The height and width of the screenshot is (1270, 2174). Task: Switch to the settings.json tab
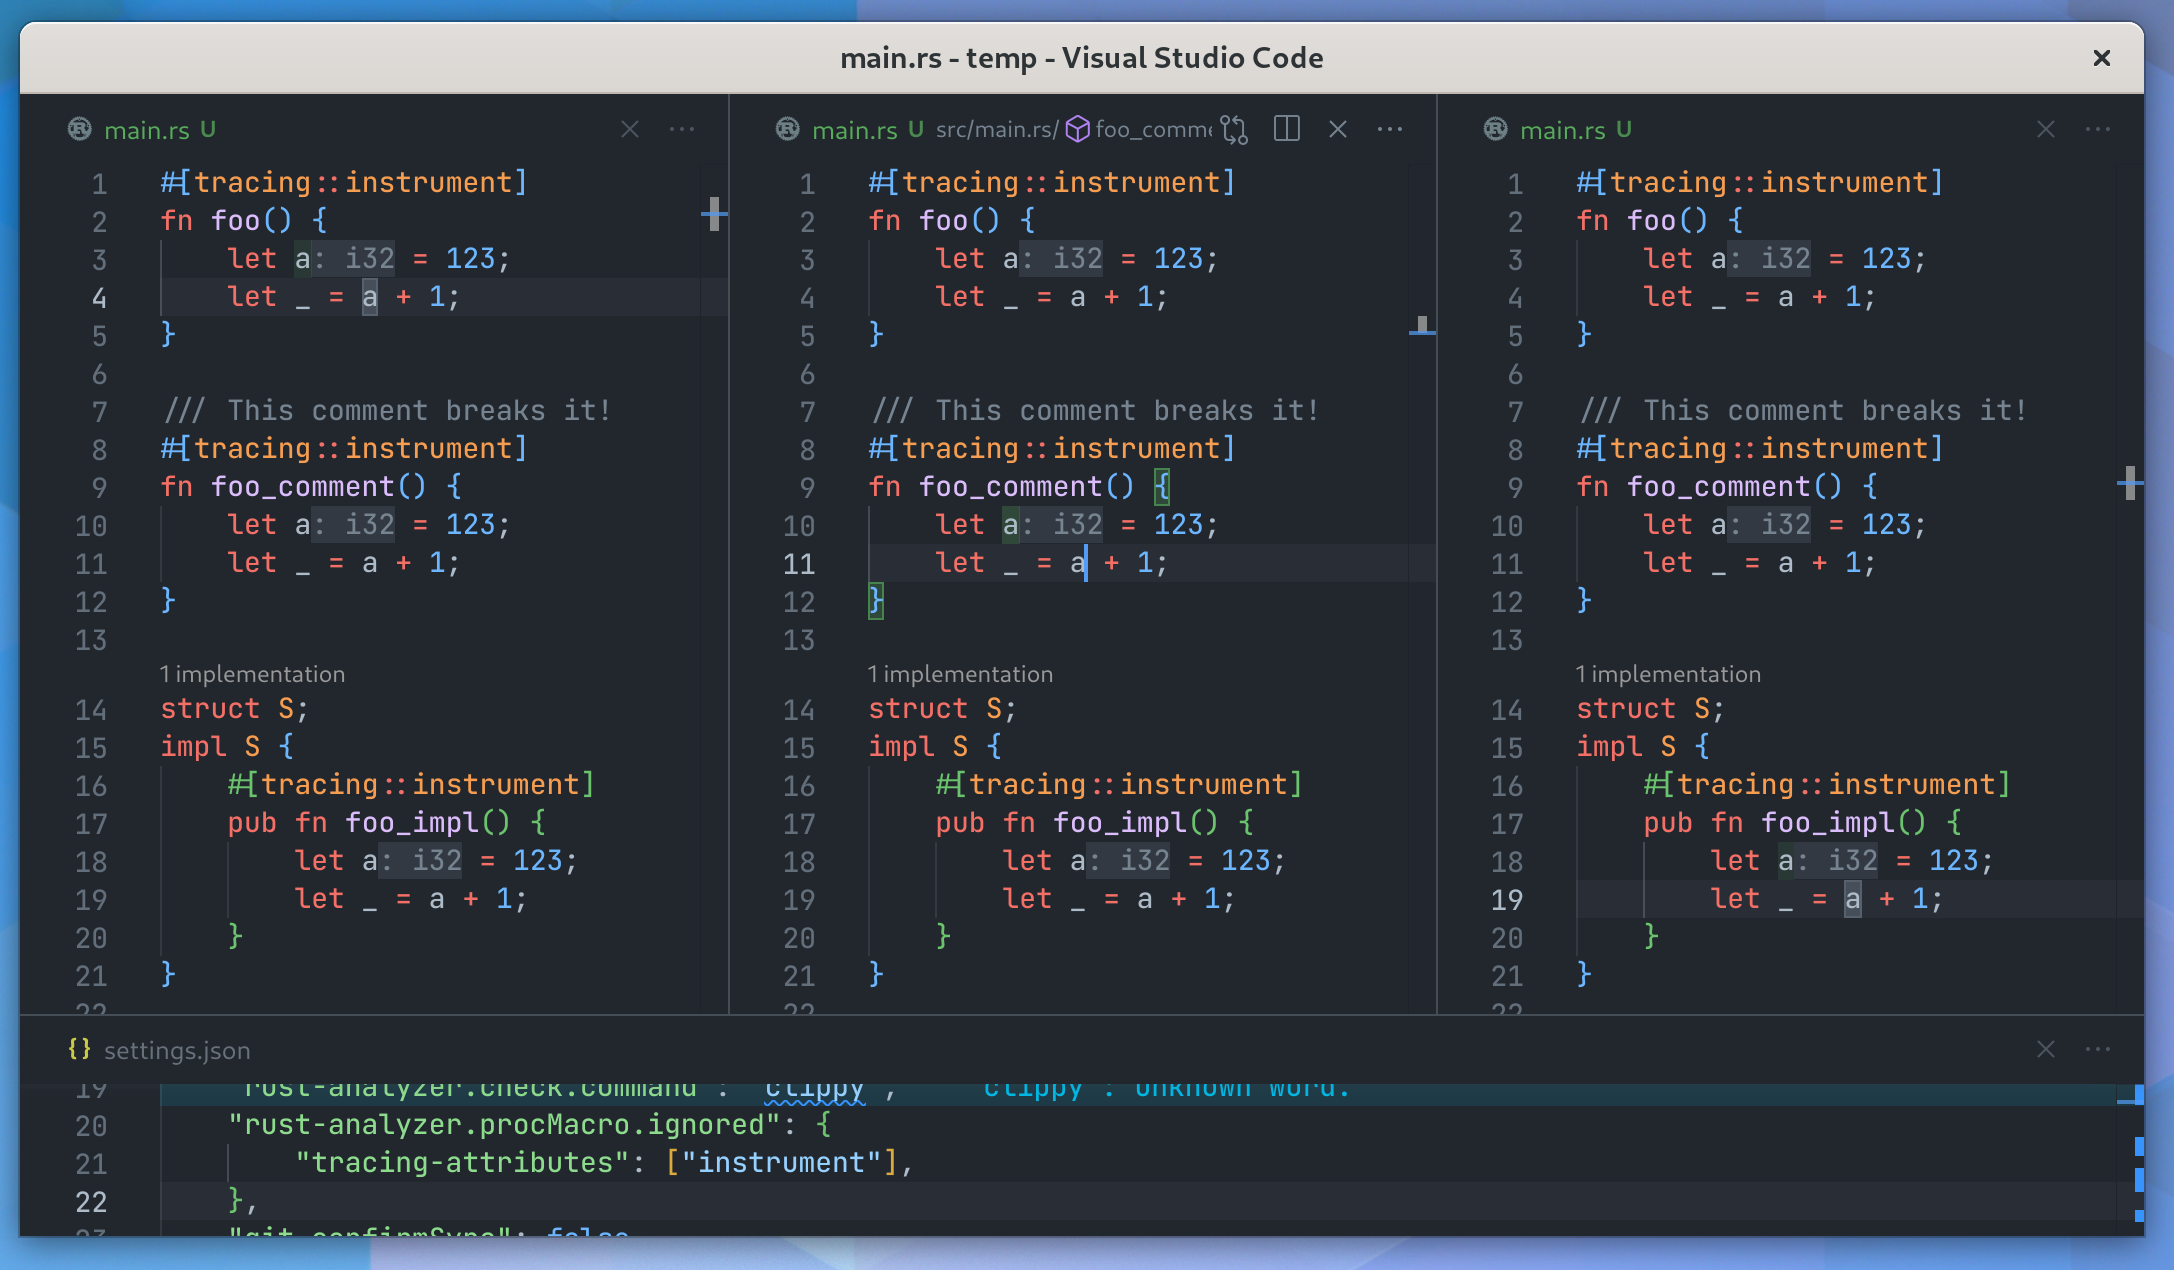[x=177, y=1050]
